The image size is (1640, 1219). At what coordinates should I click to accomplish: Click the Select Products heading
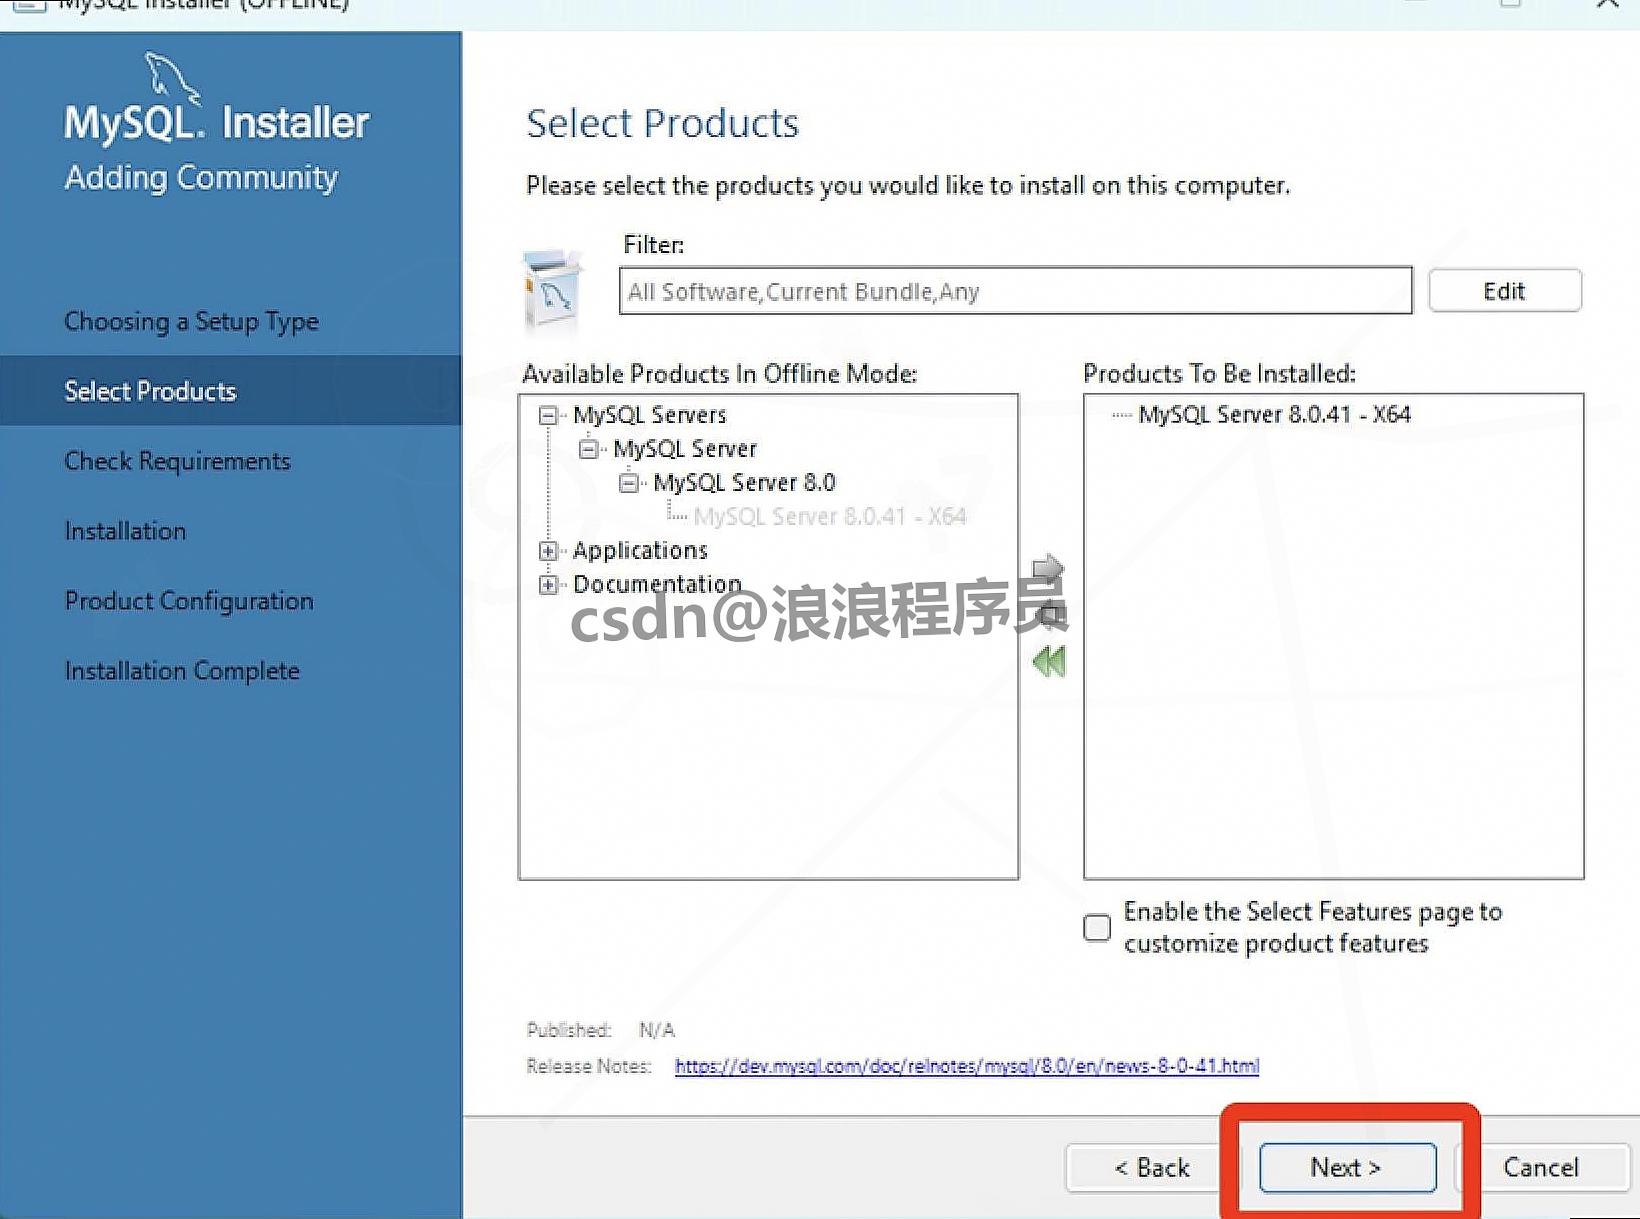pyautogui.click(x=662, y=123)
